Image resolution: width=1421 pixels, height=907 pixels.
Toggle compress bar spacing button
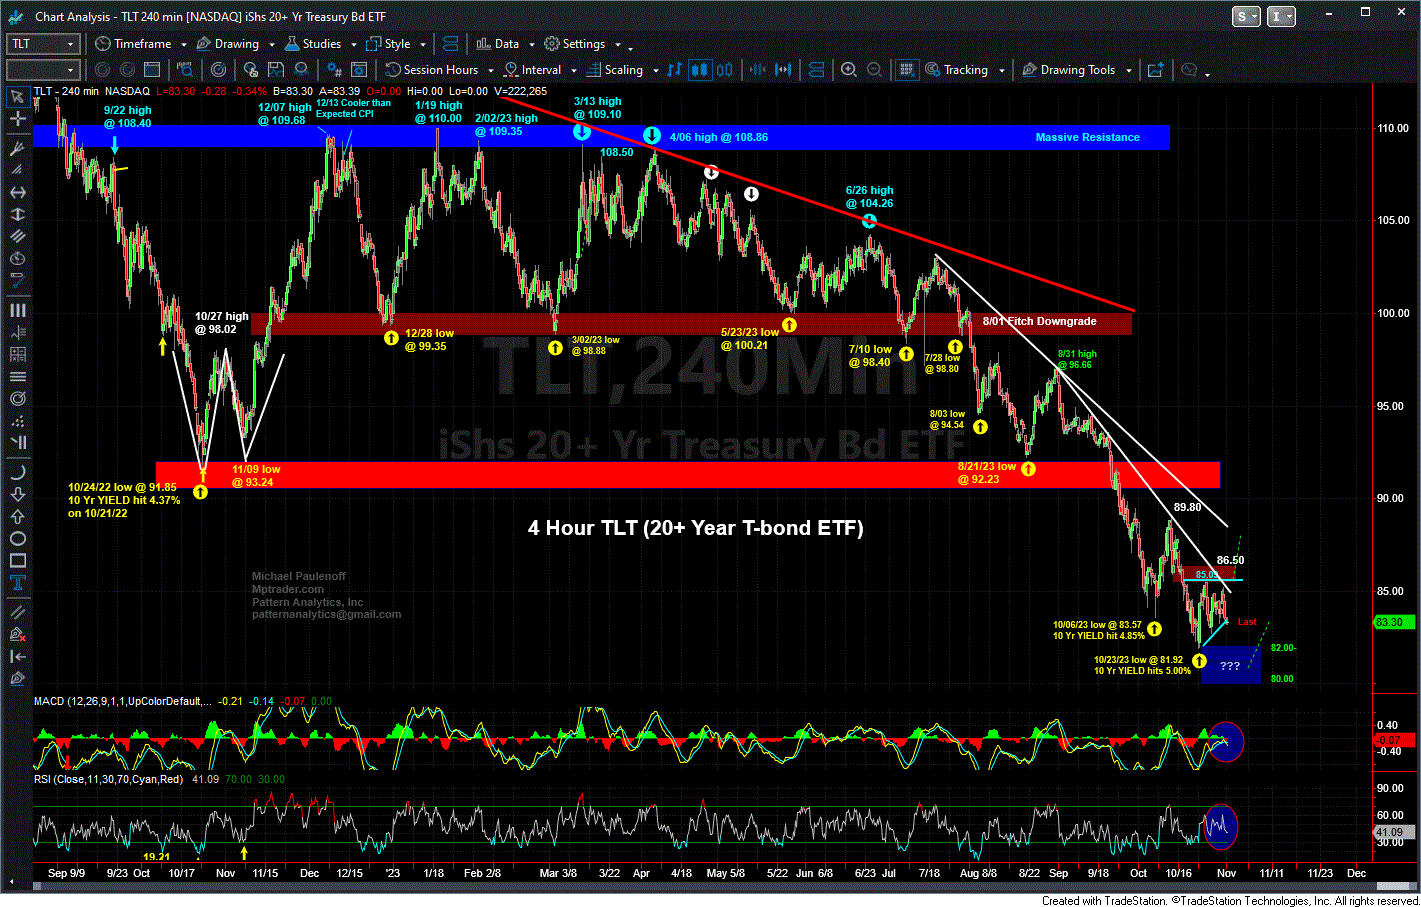point(758,70)
